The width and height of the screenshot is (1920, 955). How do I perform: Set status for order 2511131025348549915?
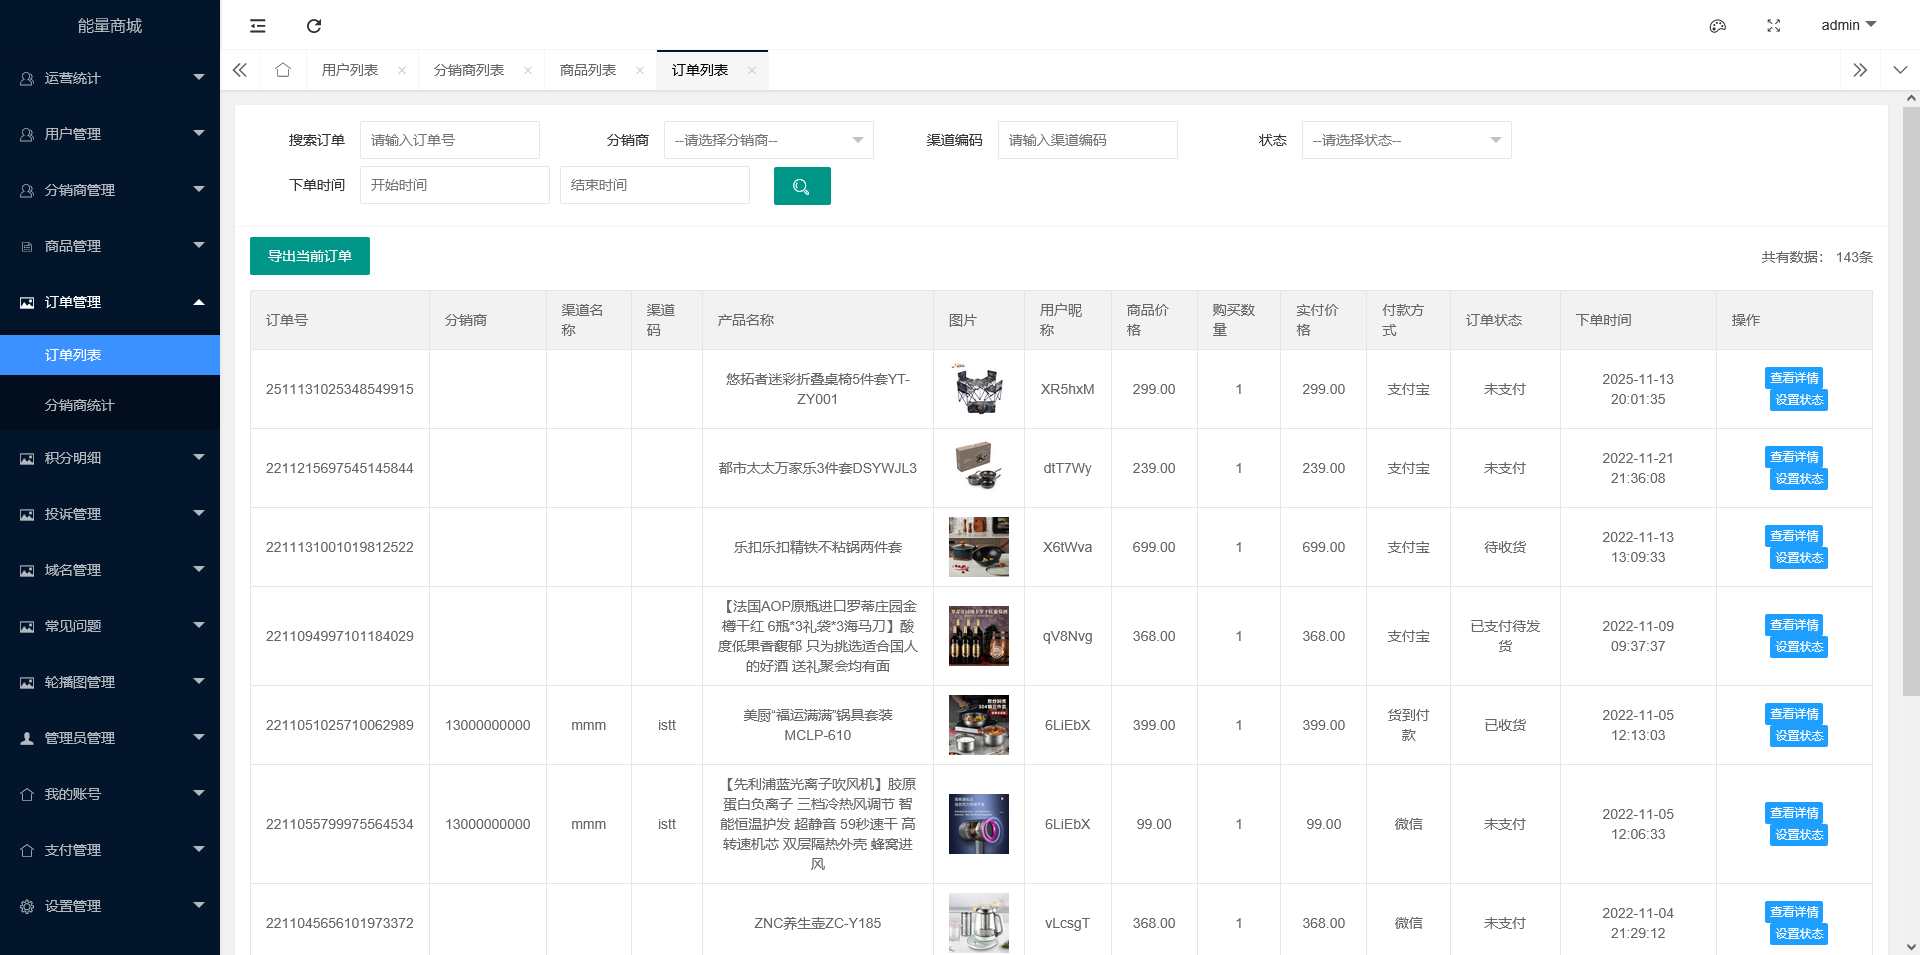(x=1799, y=400)
